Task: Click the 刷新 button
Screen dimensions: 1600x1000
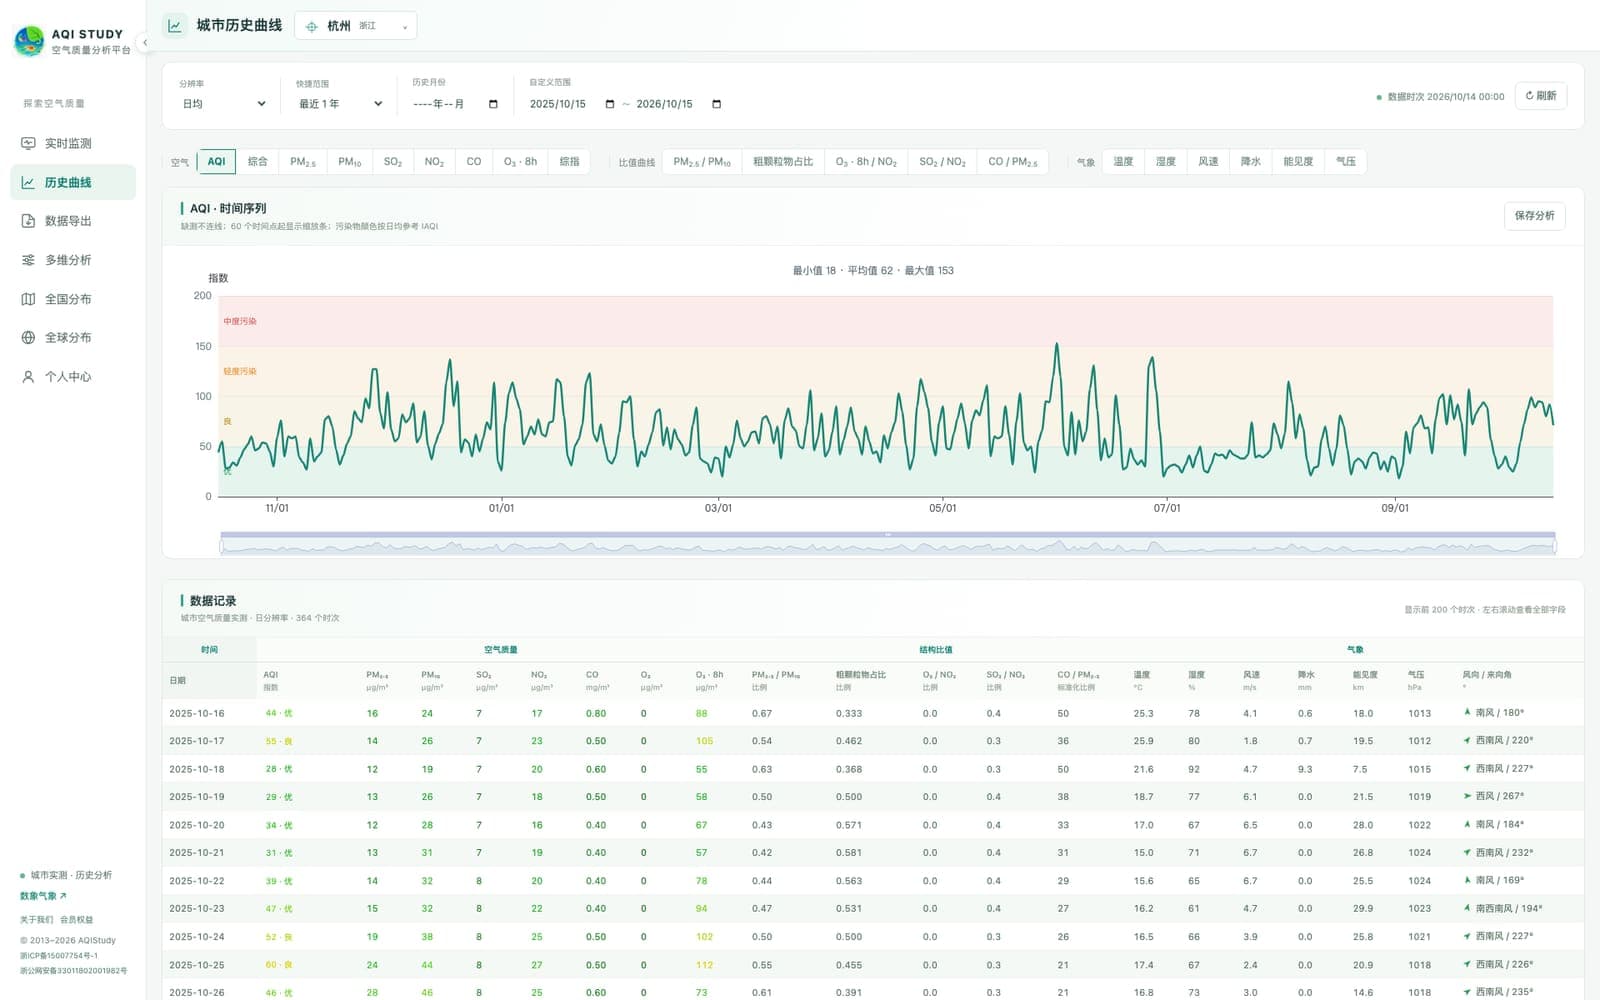Action: pos(1541,96)
